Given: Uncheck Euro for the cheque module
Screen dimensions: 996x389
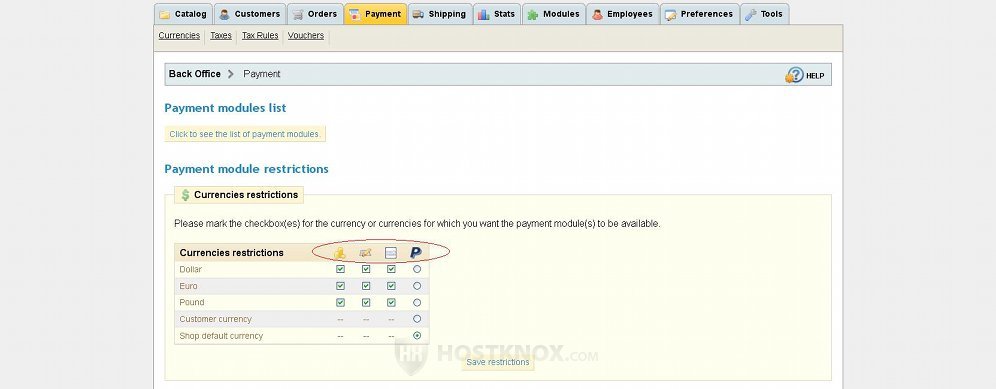Looking at the screenshot, I should (x=366, y=286).
